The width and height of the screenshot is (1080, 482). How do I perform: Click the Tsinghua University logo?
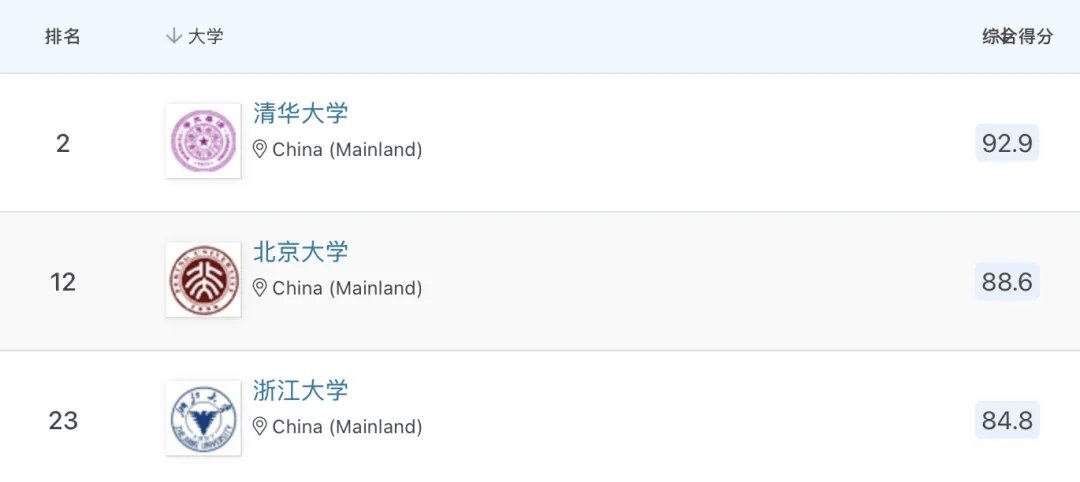(203, 142)
